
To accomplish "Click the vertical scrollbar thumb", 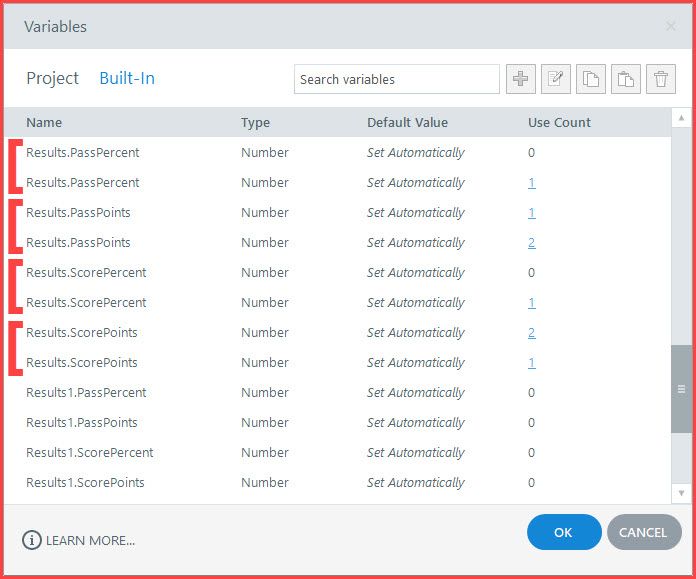I will (682, 389).
